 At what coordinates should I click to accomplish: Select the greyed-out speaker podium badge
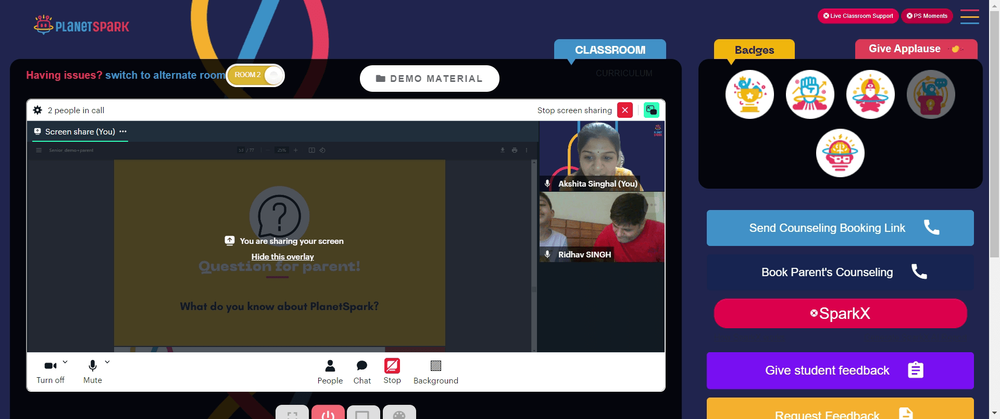931,94
